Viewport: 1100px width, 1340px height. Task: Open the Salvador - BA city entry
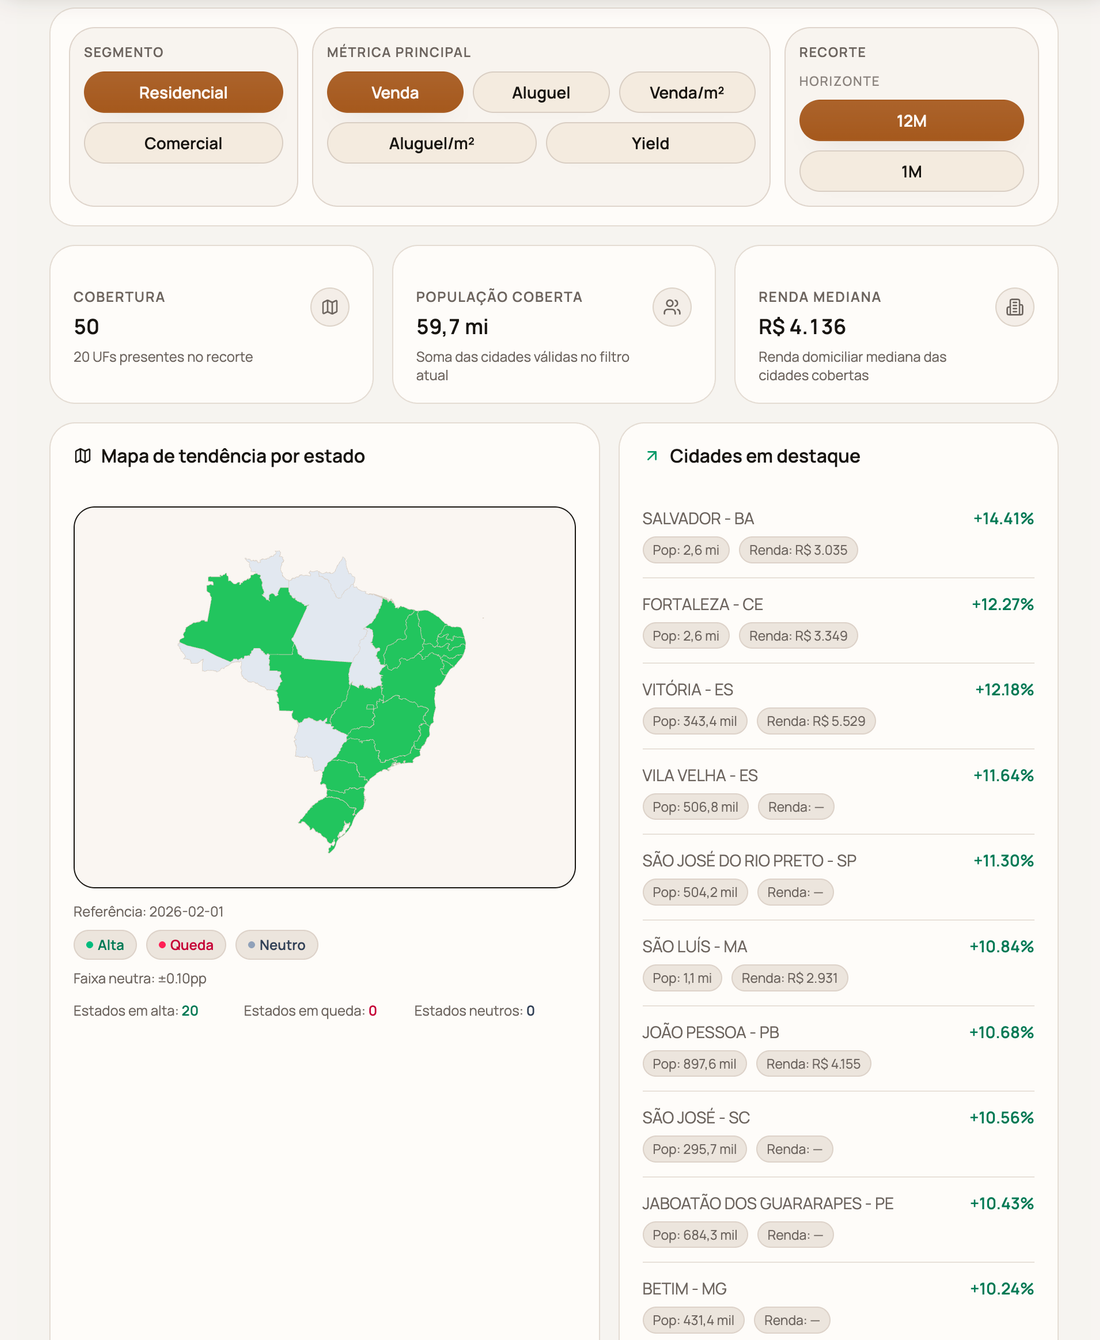699,518
